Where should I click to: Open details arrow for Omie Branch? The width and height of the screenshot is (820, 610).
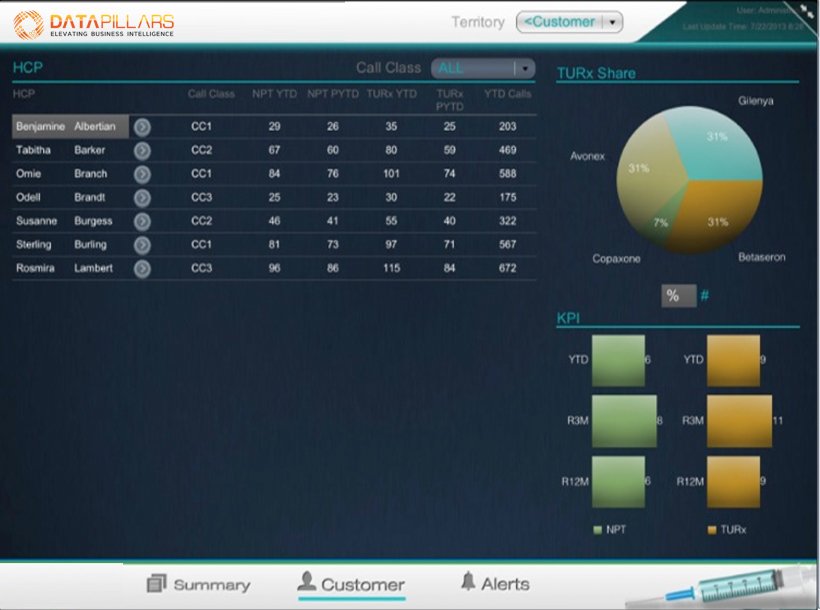[x=142, y=174]
